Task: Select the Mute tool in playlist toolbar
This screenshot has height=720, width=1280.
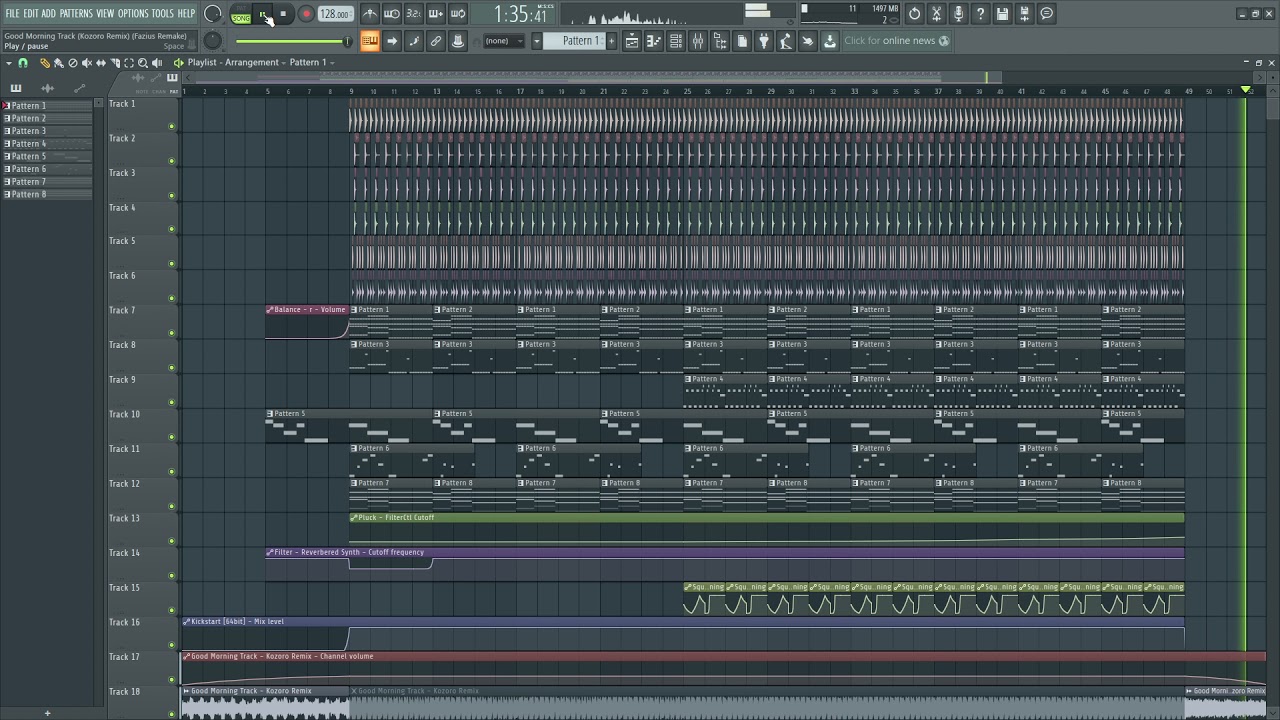Action: coord(86,63)
